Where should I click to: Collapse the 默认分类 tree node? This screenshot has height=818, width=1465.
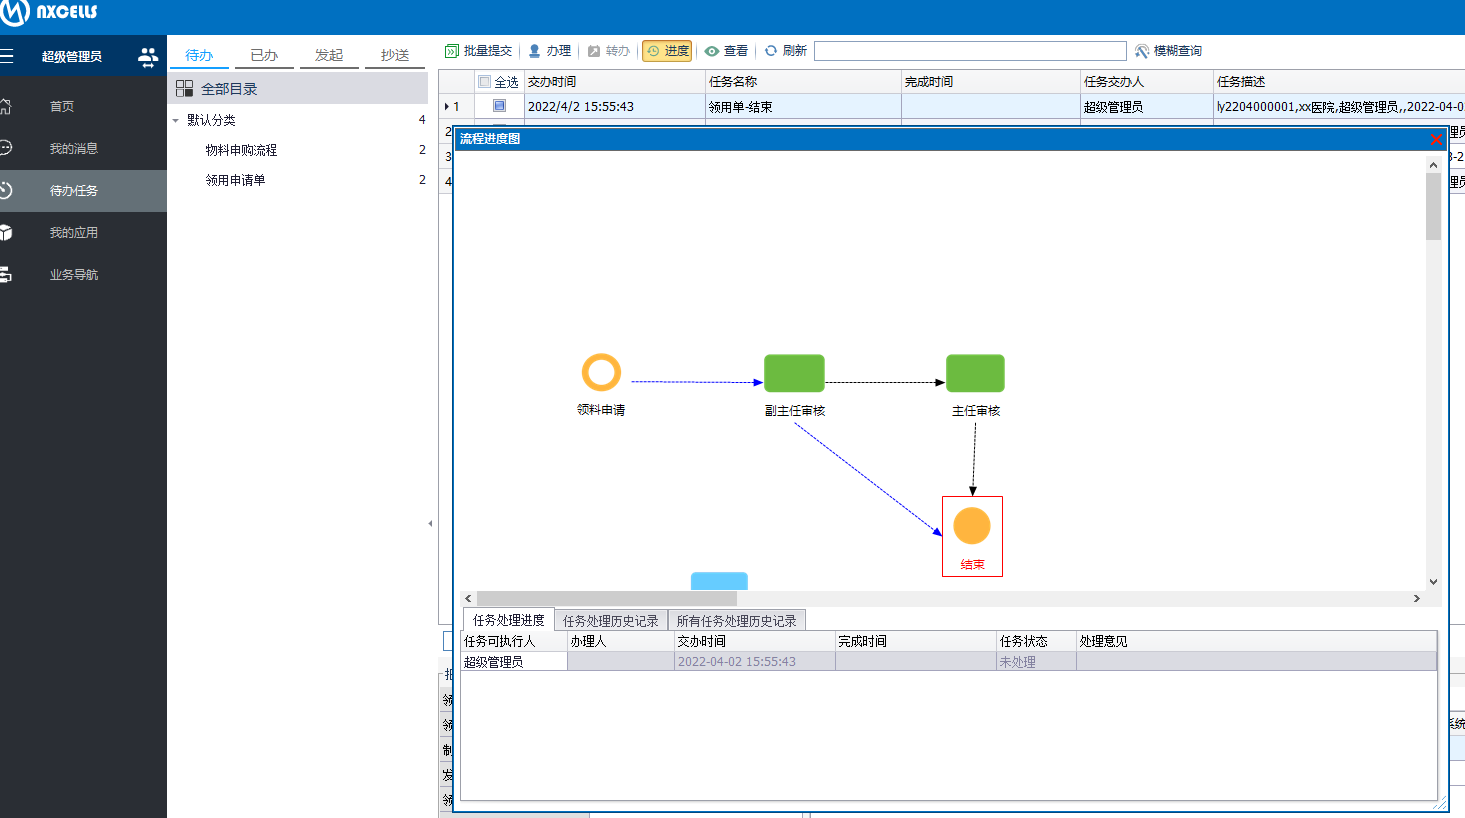[176, 120]
